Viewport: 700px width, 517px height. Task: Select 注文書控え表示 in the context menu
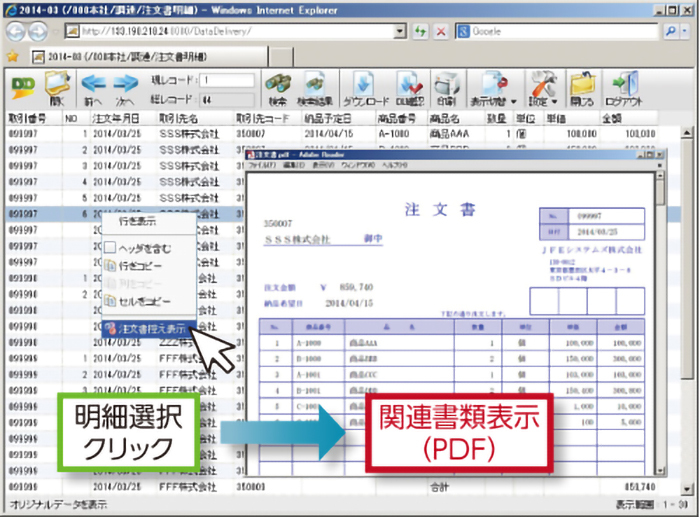tap(149, 329)
